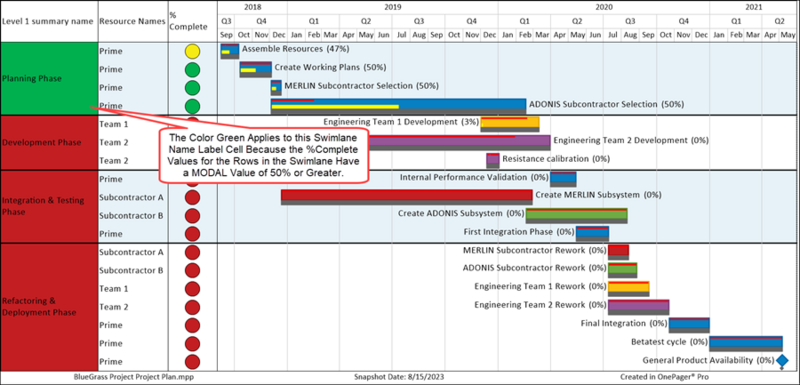
Task: Click the 'Internal Performance Validation (0%)' label
Action: point(474,177)
